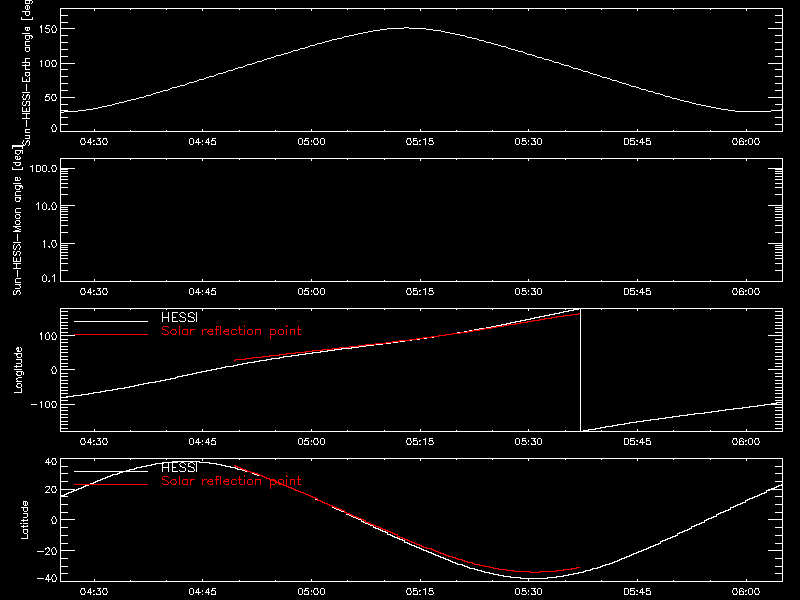Click 06:00 label under Earth angle plot

point(746,142)
